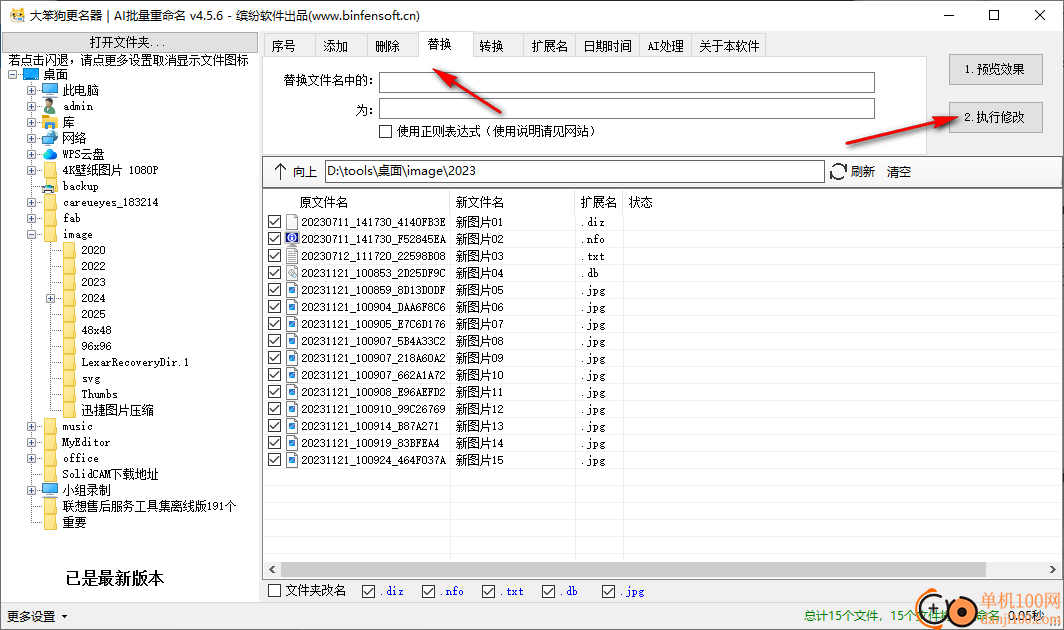The image size is (1064, 630).
Task: Open the AI处理 tab
Action: click(x=665, y=45)
